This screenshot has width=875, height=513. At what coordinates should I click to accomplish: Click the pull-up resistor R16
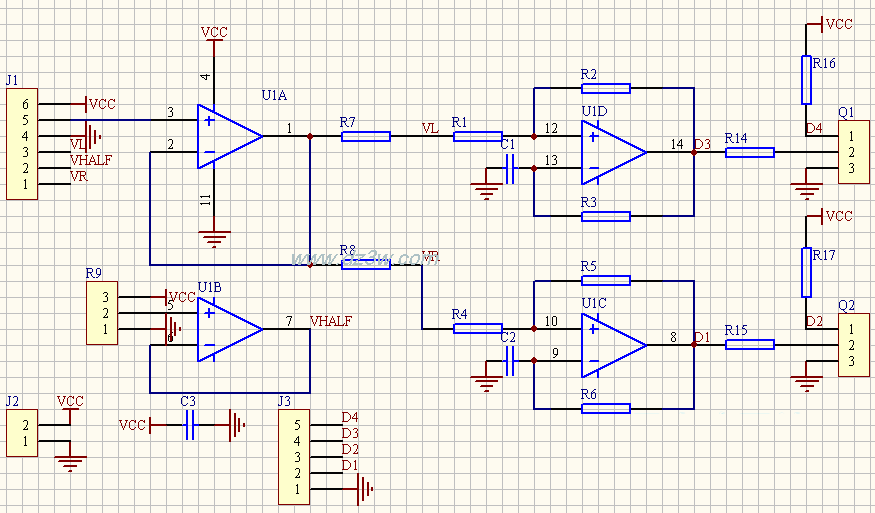[806, 79]
